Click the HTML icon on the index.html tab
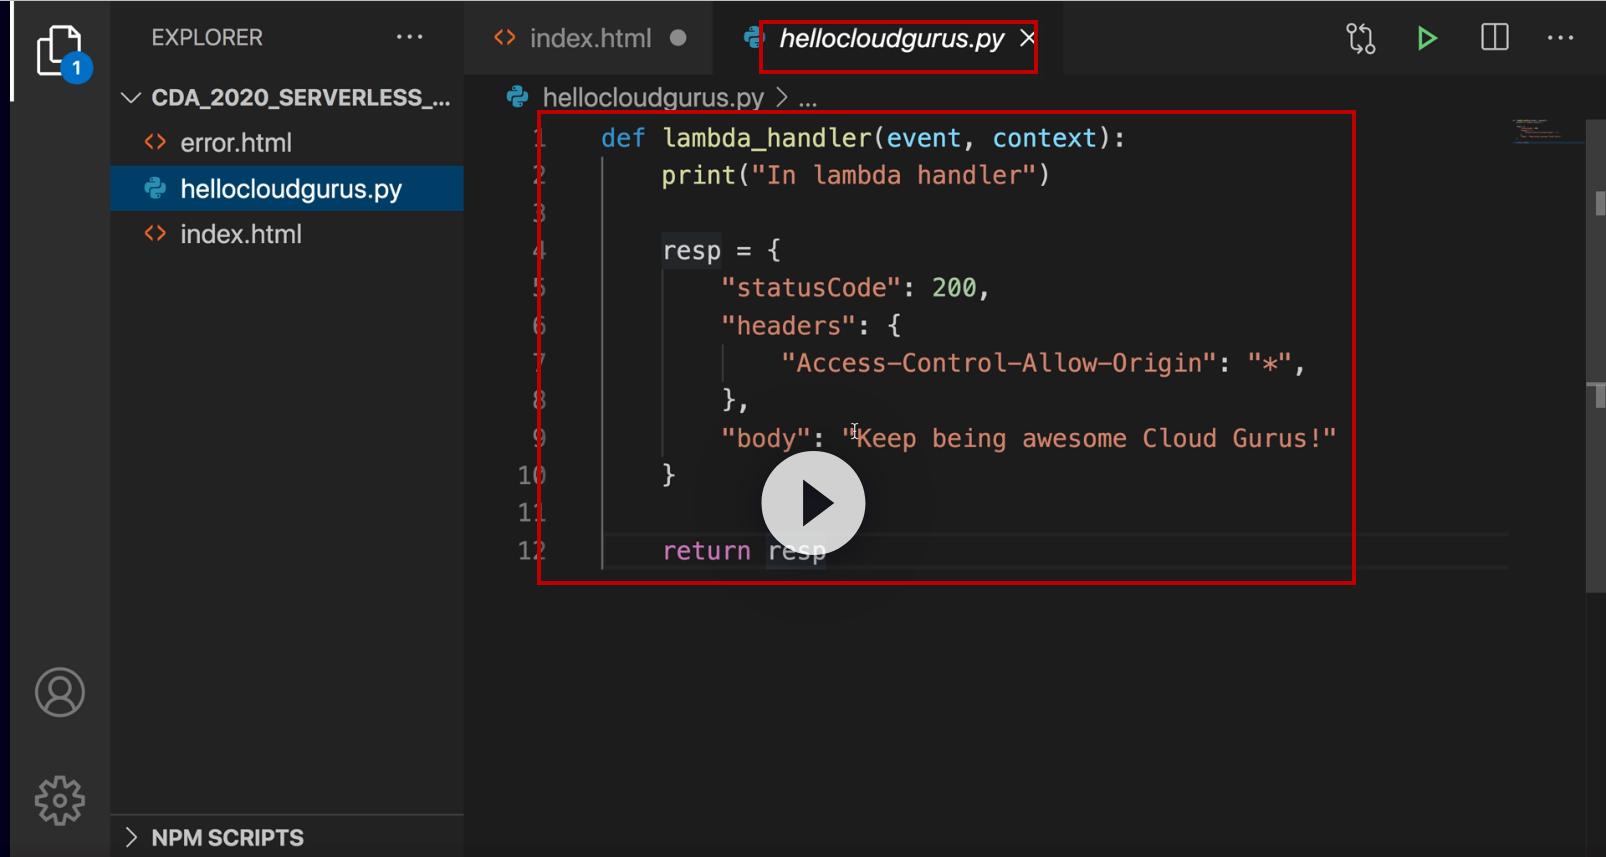 tap(505, 38)
